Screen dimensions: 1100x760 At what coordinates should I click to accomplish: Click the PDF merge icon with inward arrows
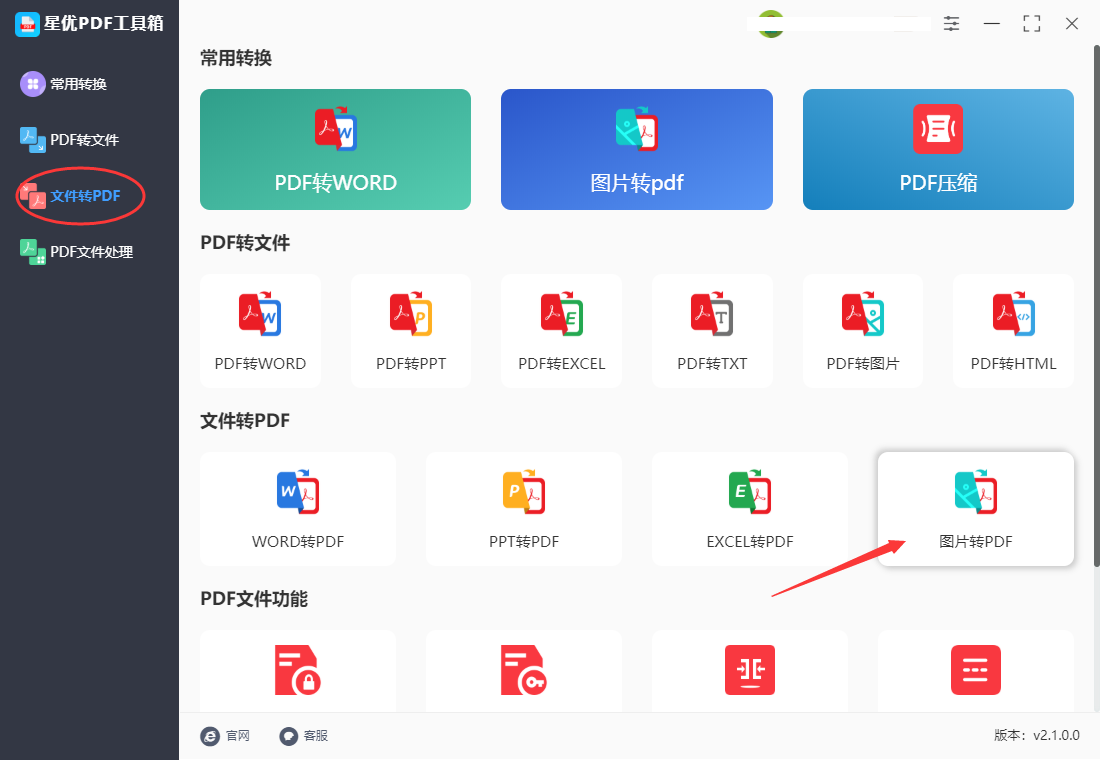click(750, 670)
